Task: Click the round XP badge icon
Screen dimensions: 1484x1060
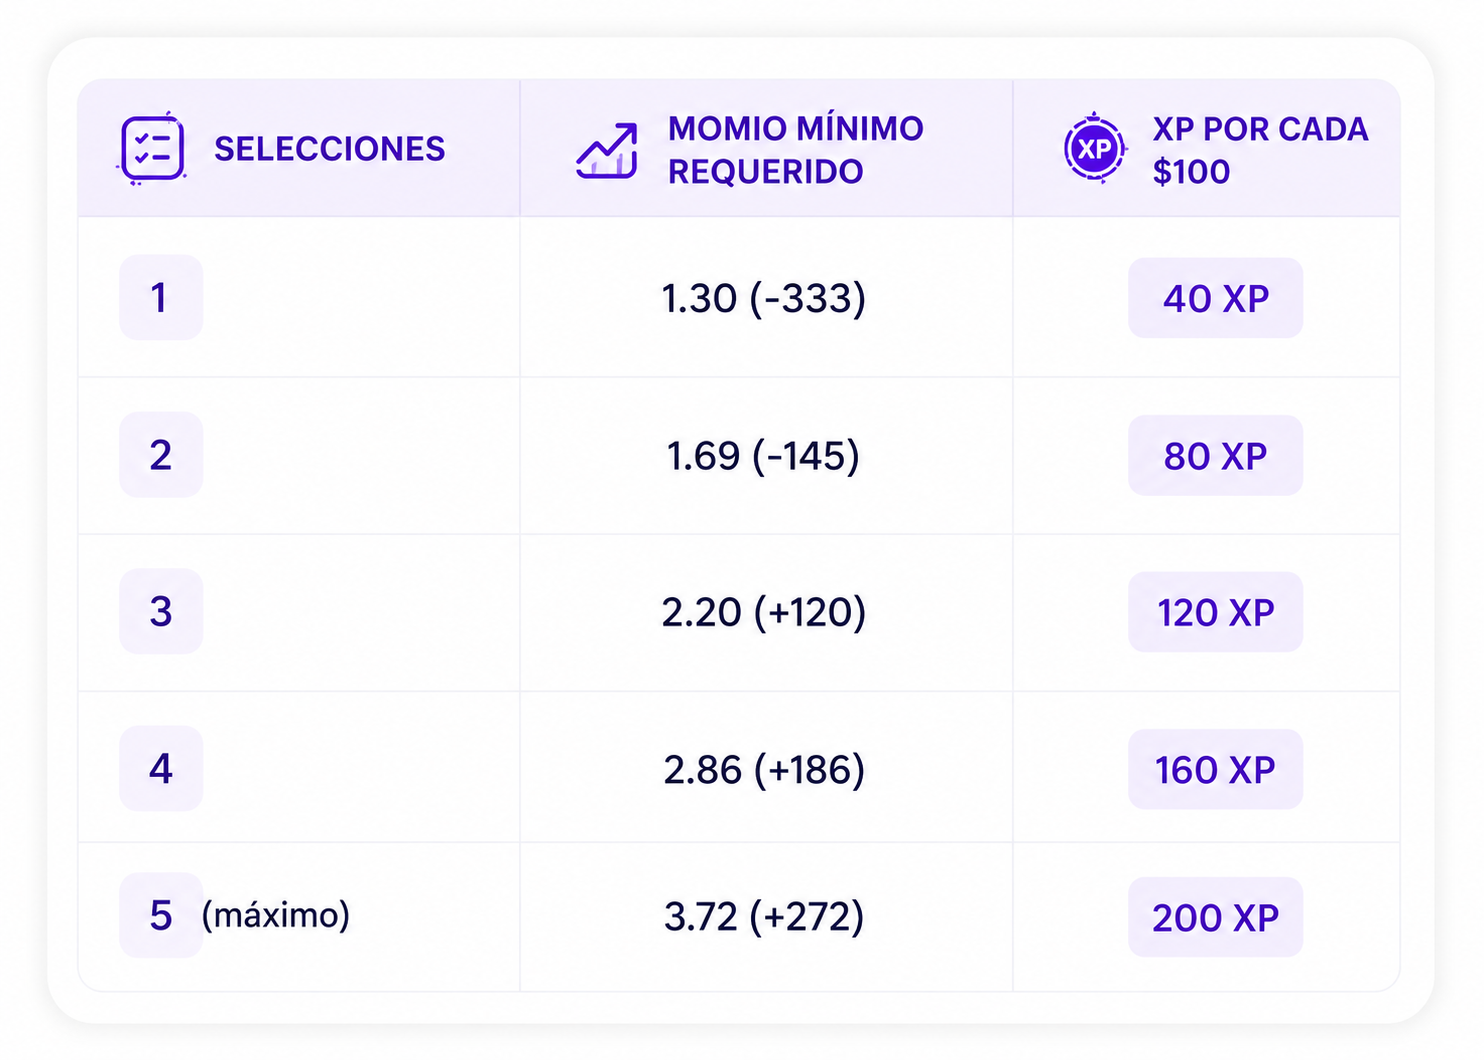Action: coord(1095,148)
